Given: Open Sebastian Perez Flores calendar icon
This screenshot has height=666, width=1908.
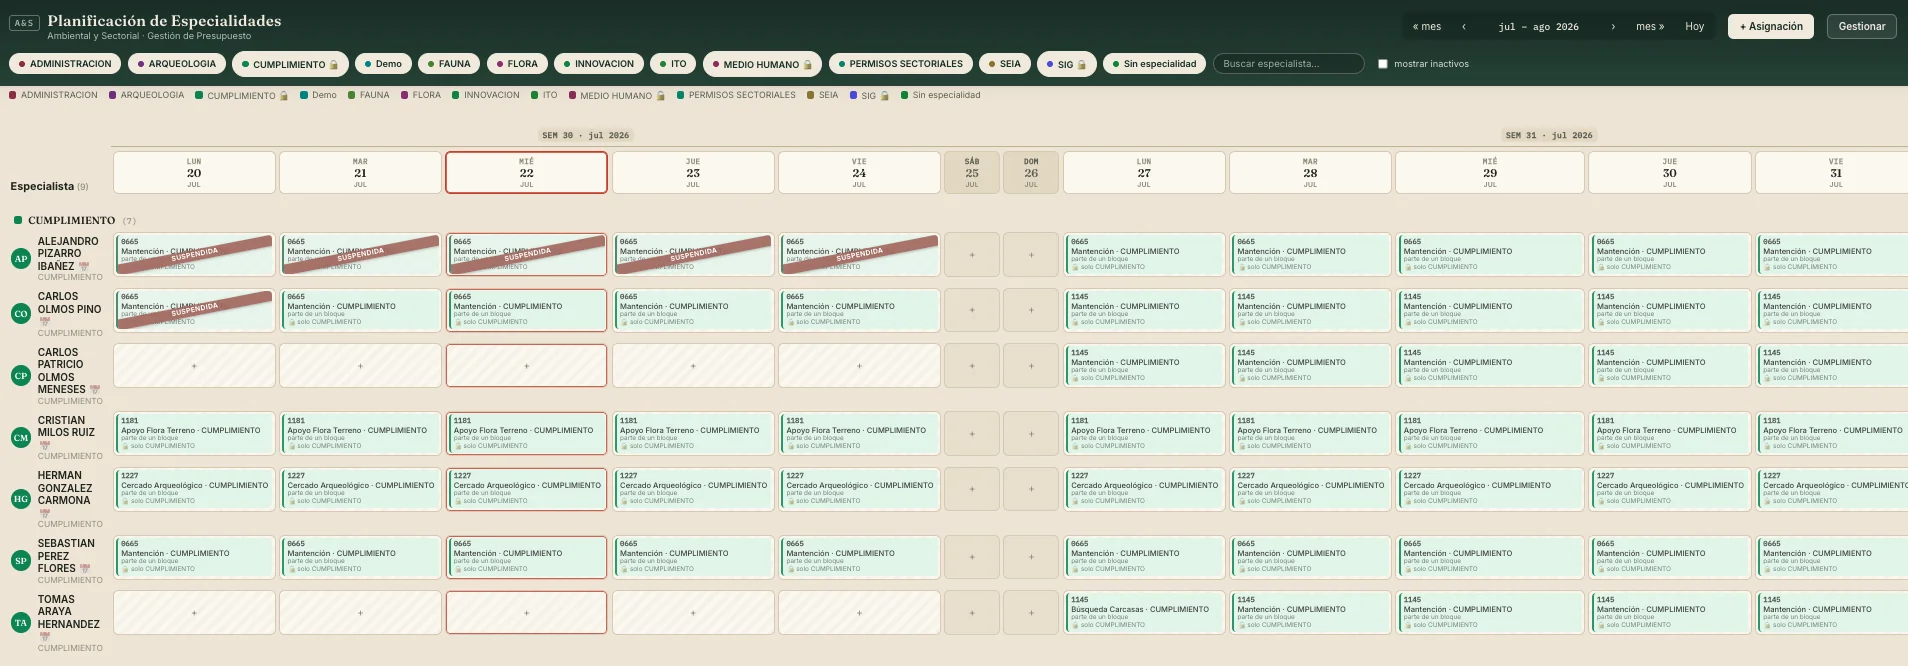Looking at the screenshot, I should click(x=85, y=569).
